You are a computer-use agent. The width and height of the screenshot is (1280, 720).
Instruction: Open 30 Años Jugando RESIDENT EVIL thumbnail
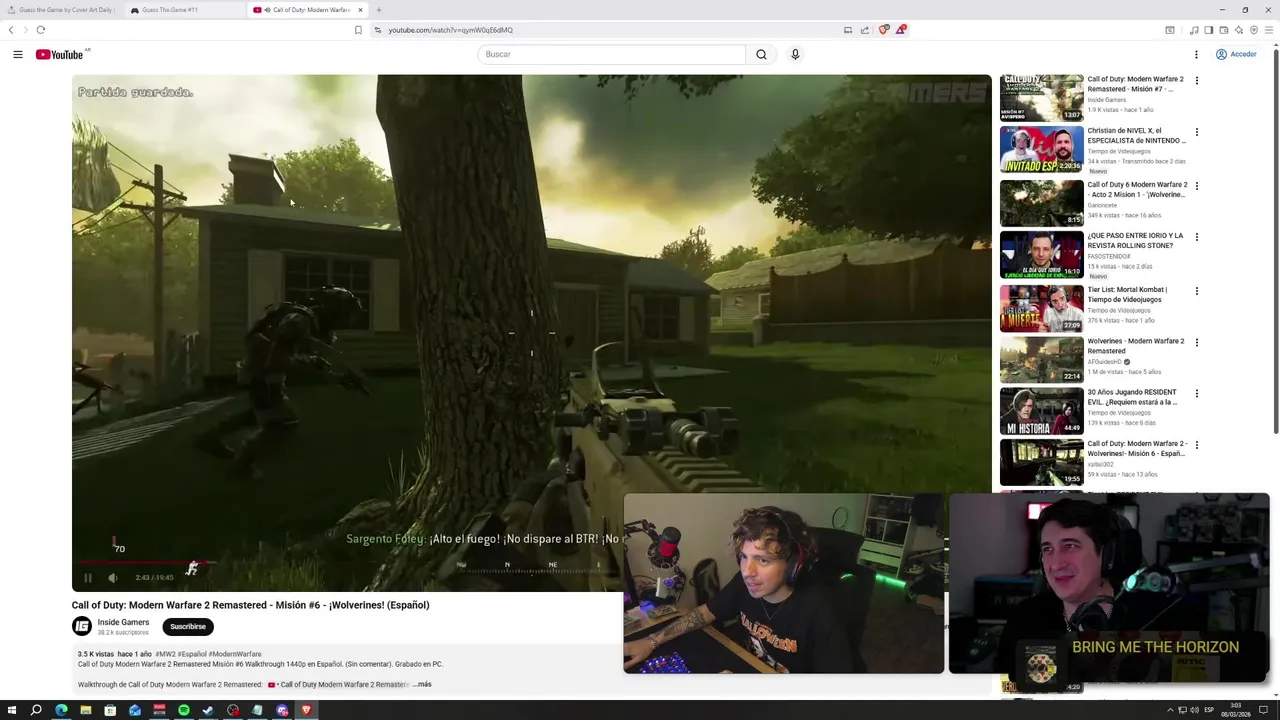coord(1041,410)
